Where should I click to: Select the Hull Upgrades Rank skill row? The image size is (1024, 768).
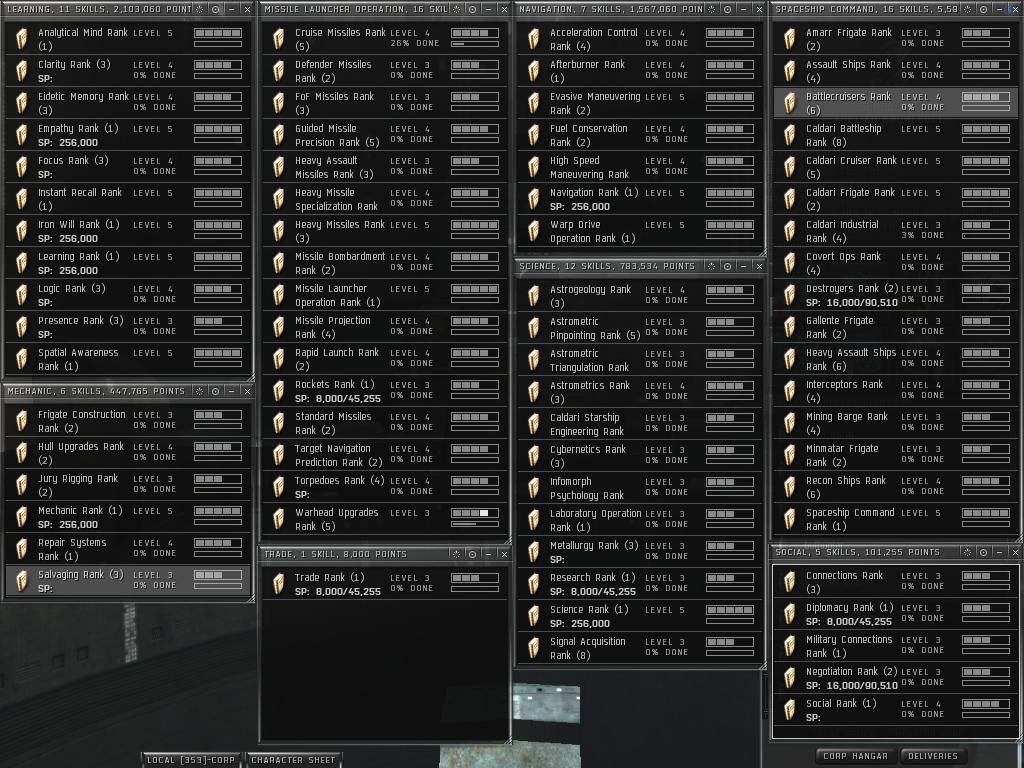tap(127, 453)
